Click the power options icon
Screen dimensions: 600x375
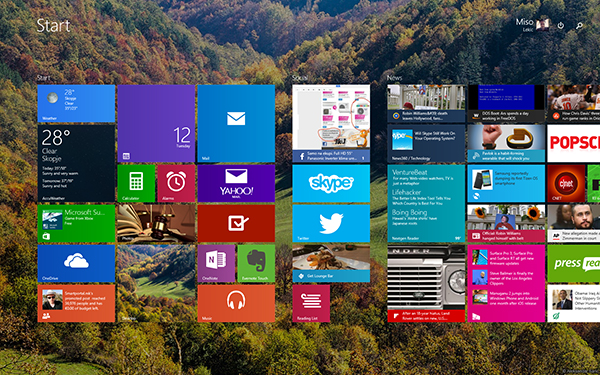pos(561,26)
